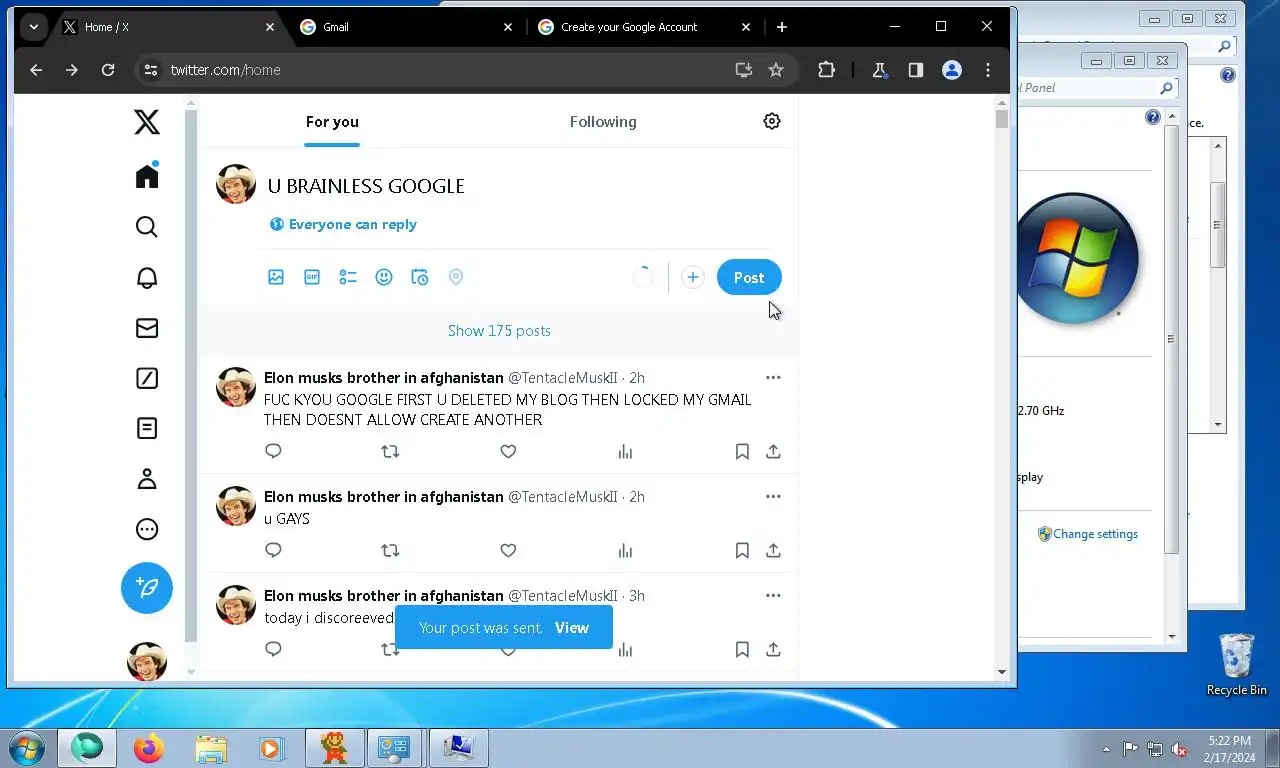Image resolution: width=1280 pixels, height=768 pixels.
Task: Add a GIF to the post
Action: (x=312, y=277)
